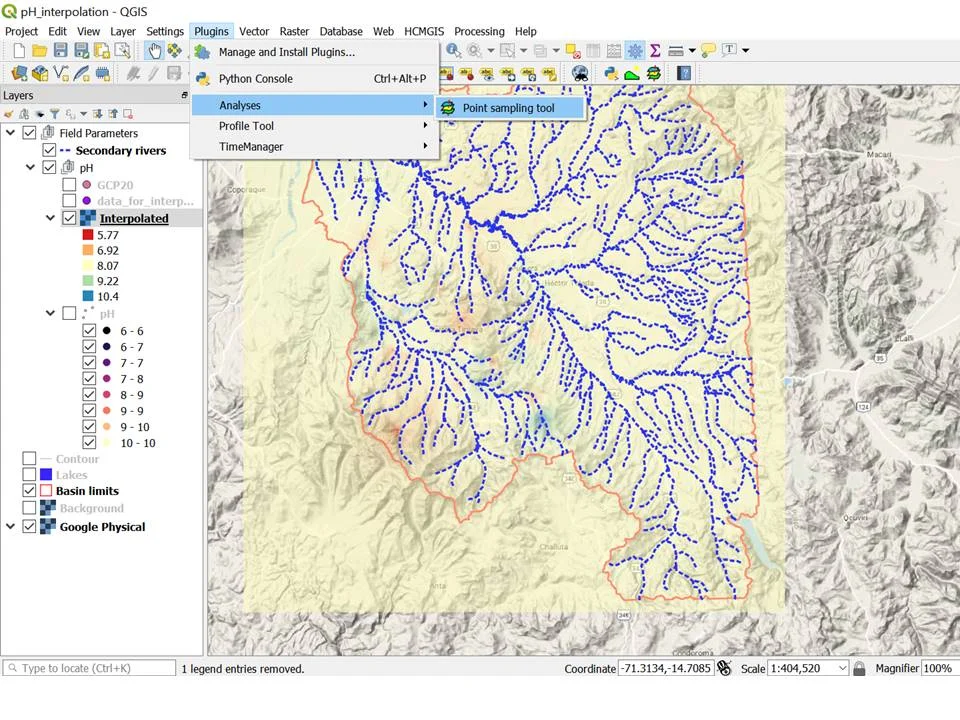Open the Data Source Manager icon
The width and height of the screenshot is (960, 720).
click(19, 73)
